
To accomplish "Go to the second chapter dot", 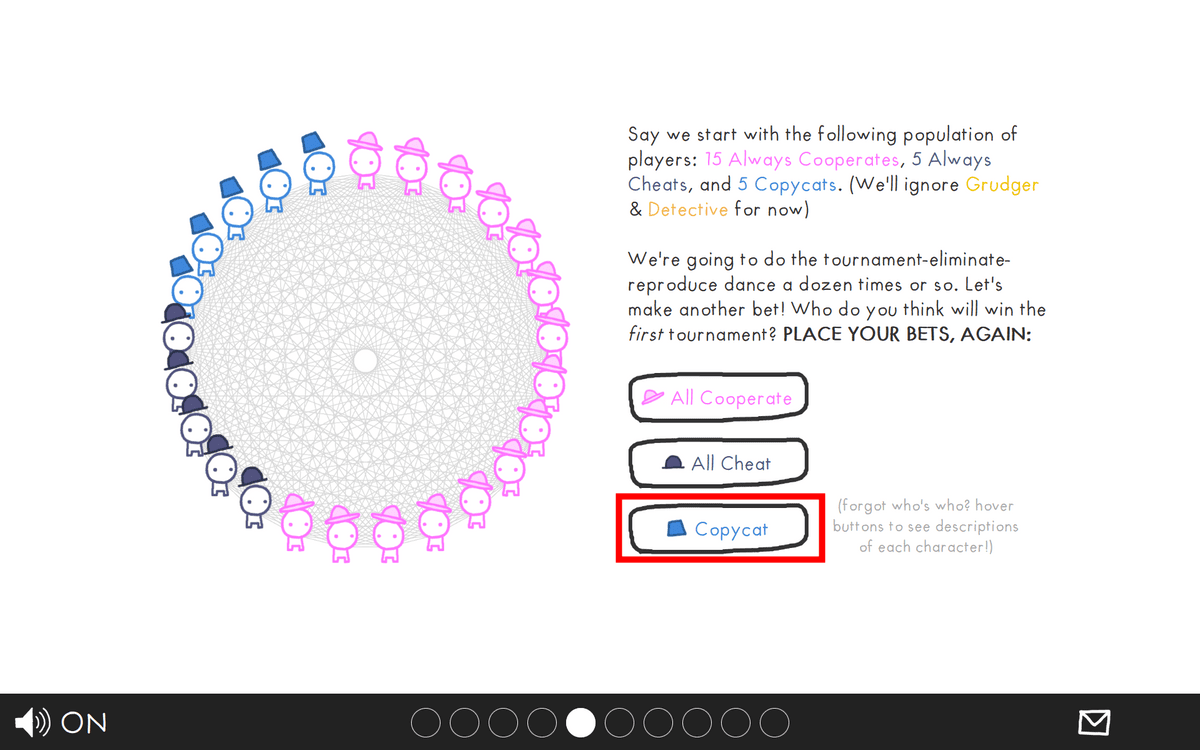I will 464,722.
